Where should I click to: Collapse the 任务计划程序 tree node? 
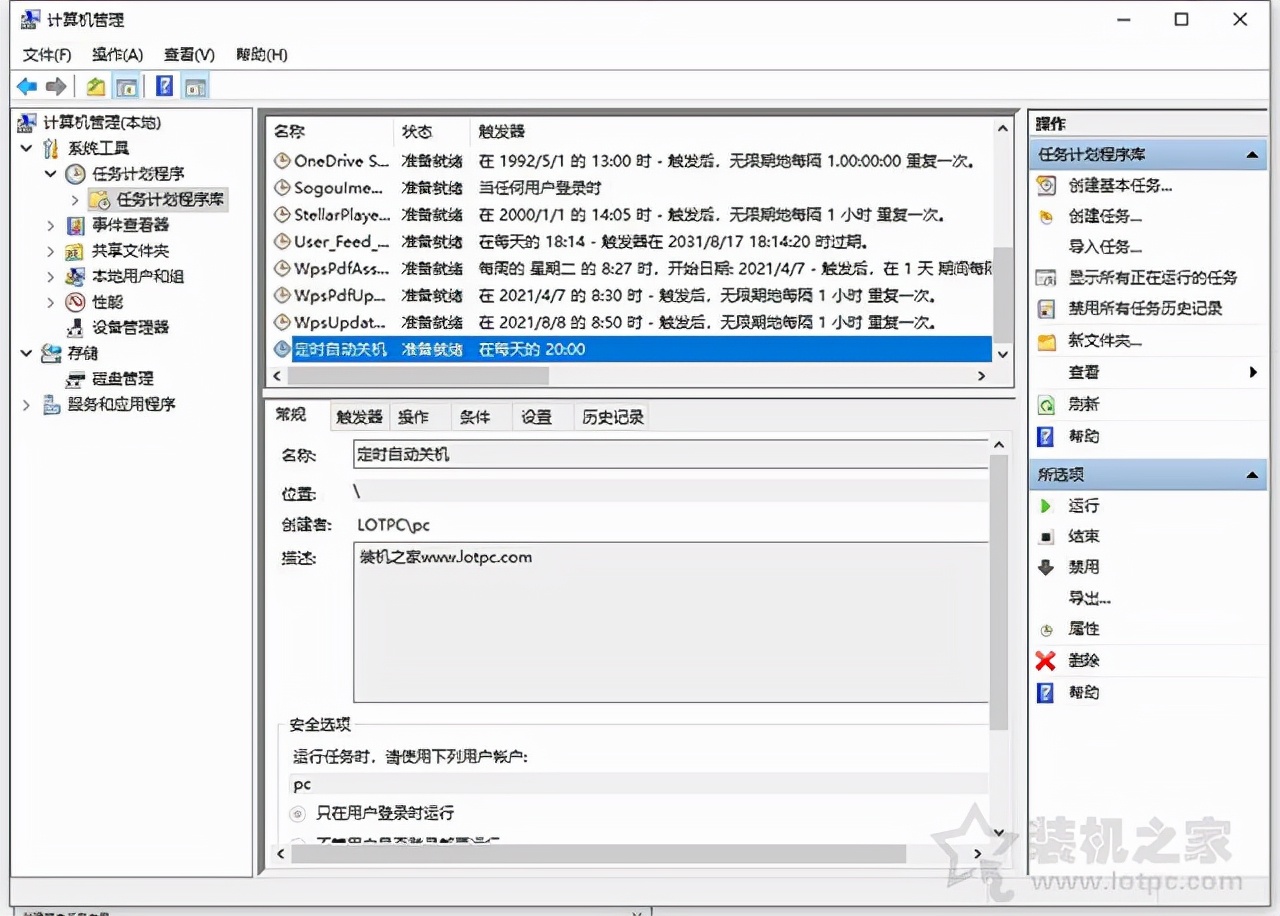point(51,174)
